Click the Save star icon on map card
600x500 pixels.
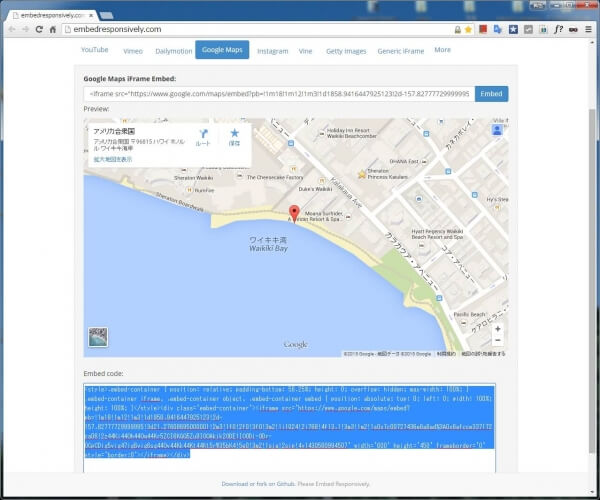click(x=234, y=134)
